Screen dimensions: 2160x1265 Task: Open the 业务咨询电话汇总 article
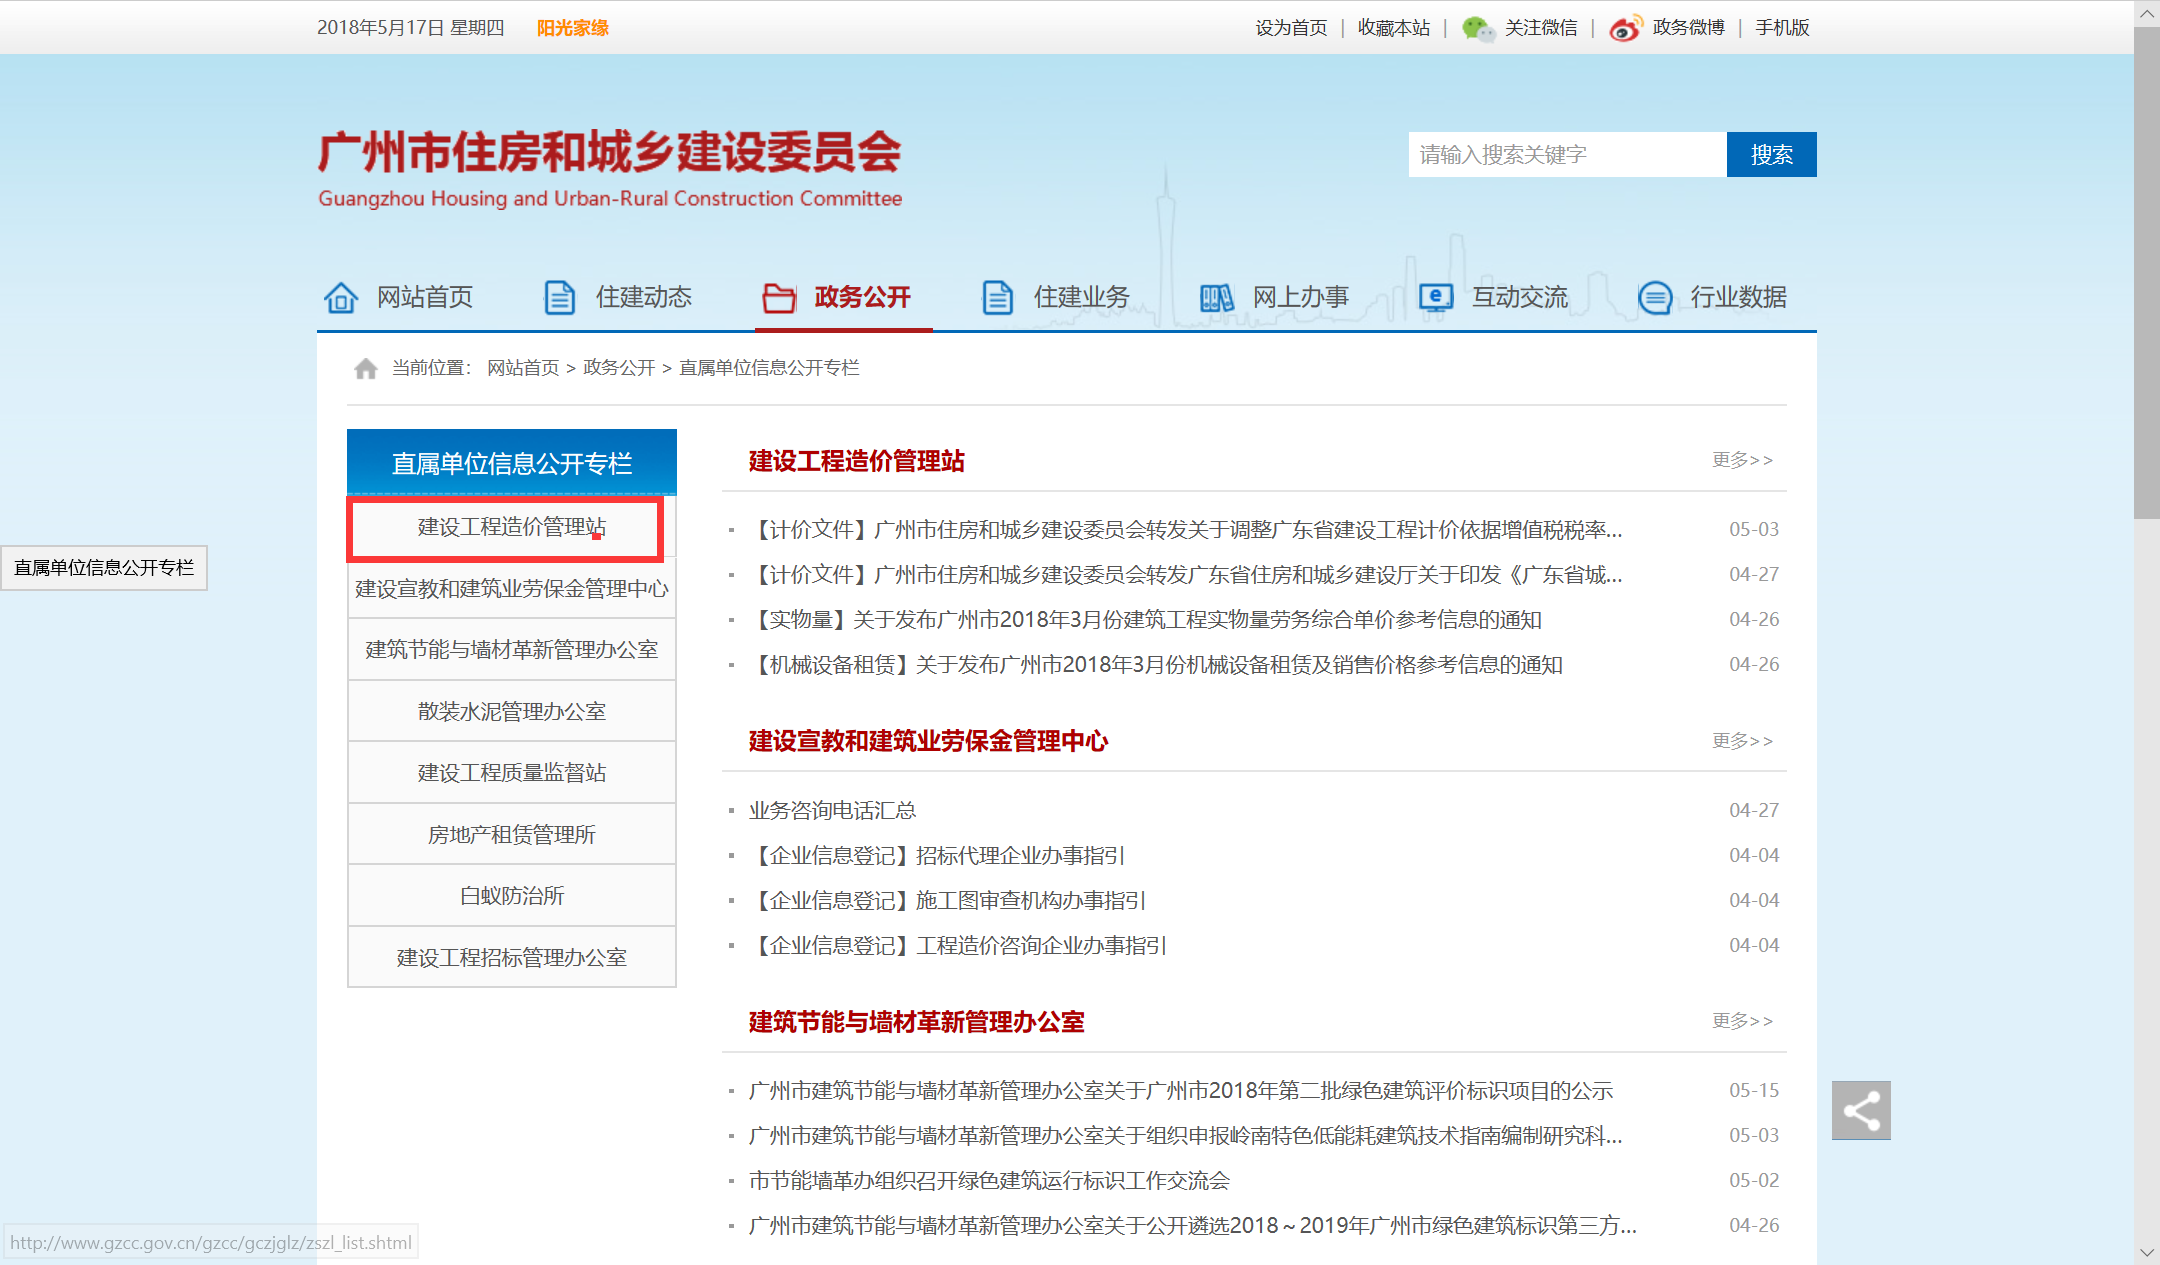833,810
